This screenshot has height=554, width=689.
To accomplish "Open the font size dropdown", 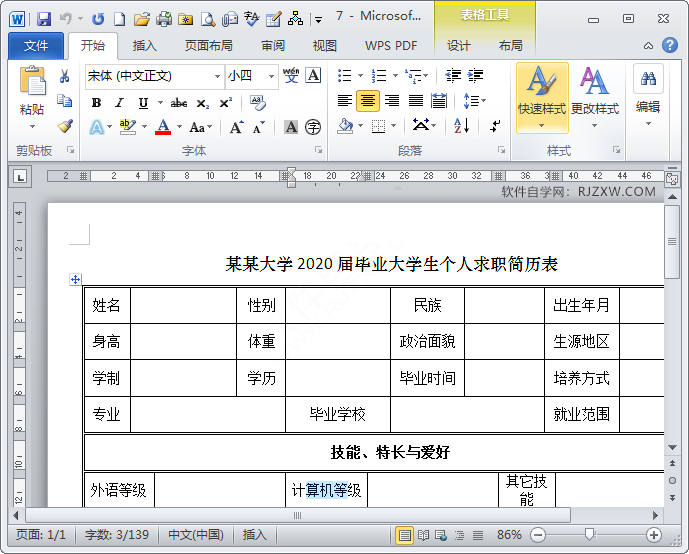I will (272, 76).
